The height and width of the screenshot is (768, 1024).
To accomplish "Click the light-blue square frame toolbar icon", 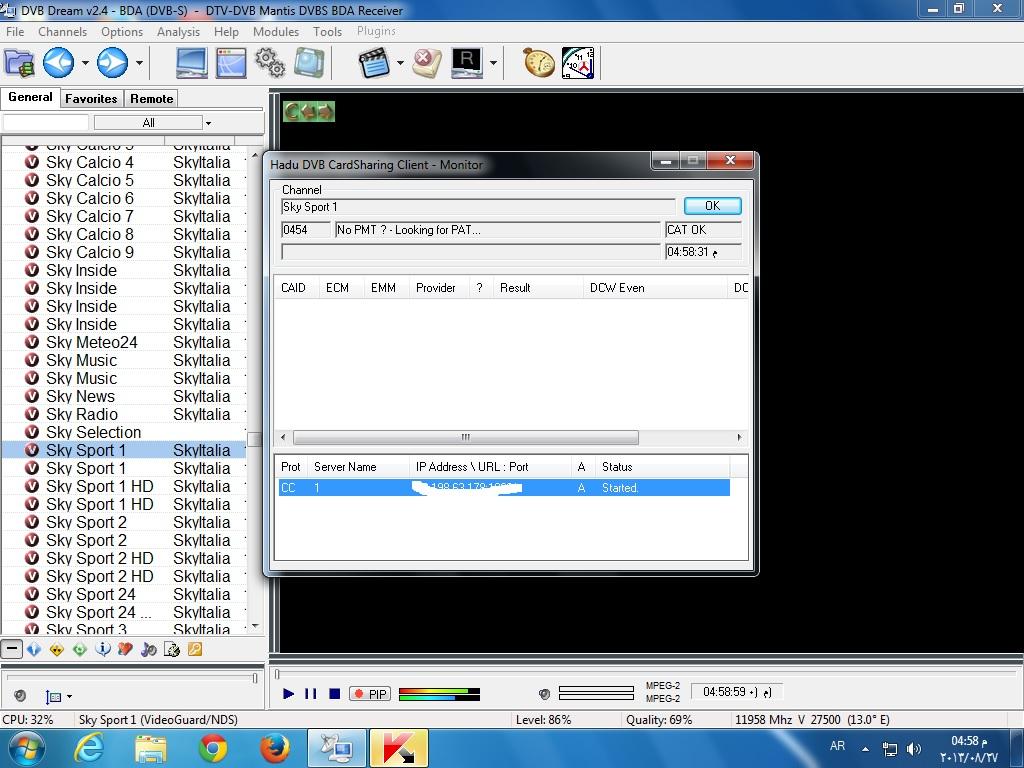I will [x=309, y=63].
